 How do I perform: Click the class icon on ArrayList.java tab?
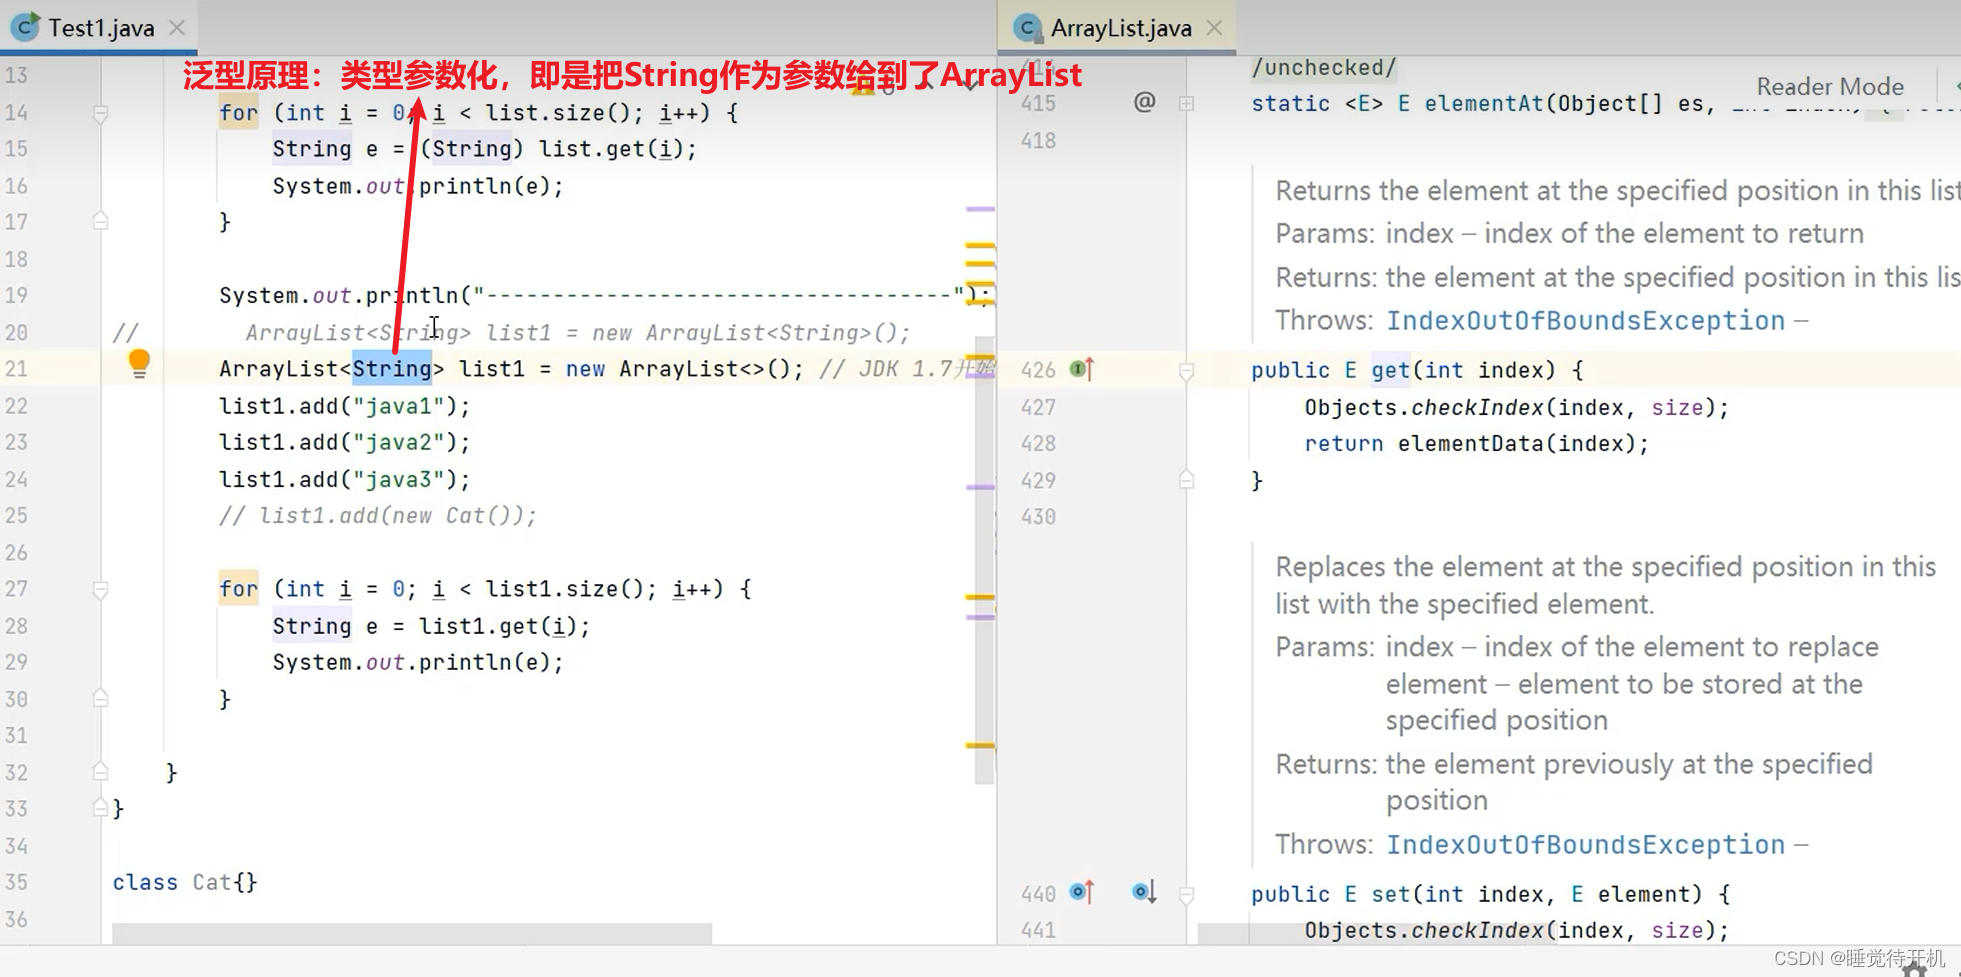pos(1026,28)
